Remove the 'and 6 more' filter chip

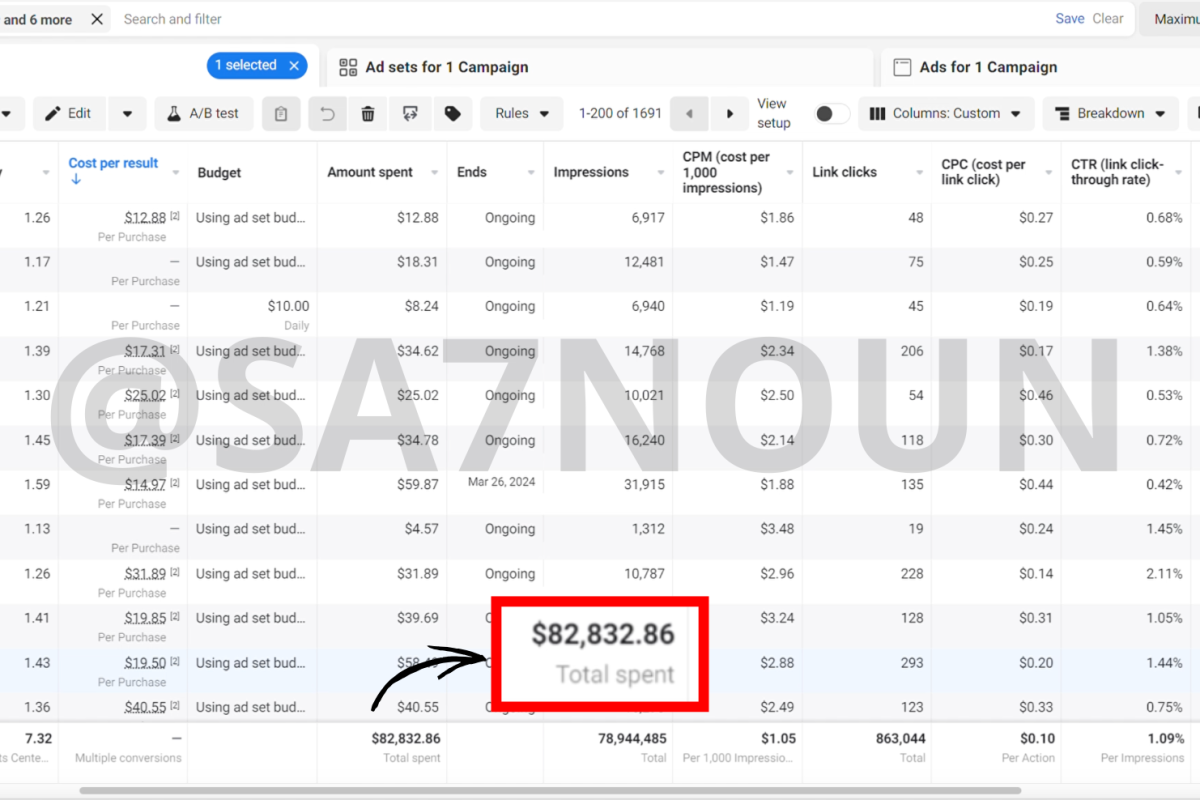point(97,19)
